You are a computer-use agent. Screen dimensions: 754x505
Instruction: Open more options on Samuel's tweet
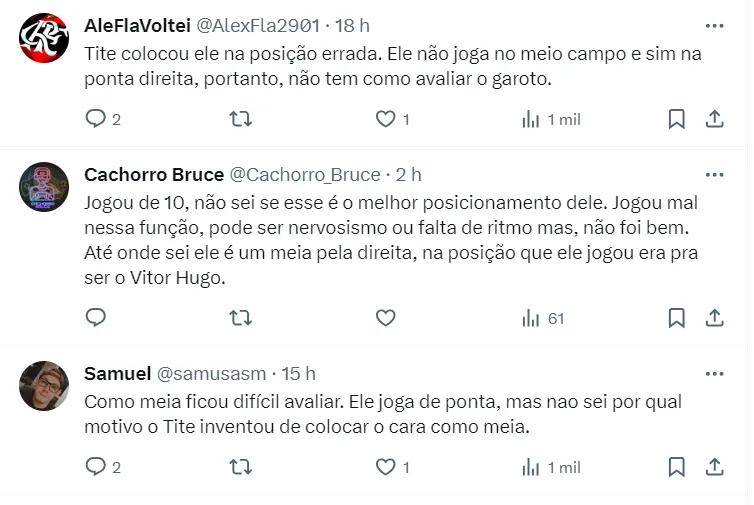pyautogui.click(x=714, y=373)
